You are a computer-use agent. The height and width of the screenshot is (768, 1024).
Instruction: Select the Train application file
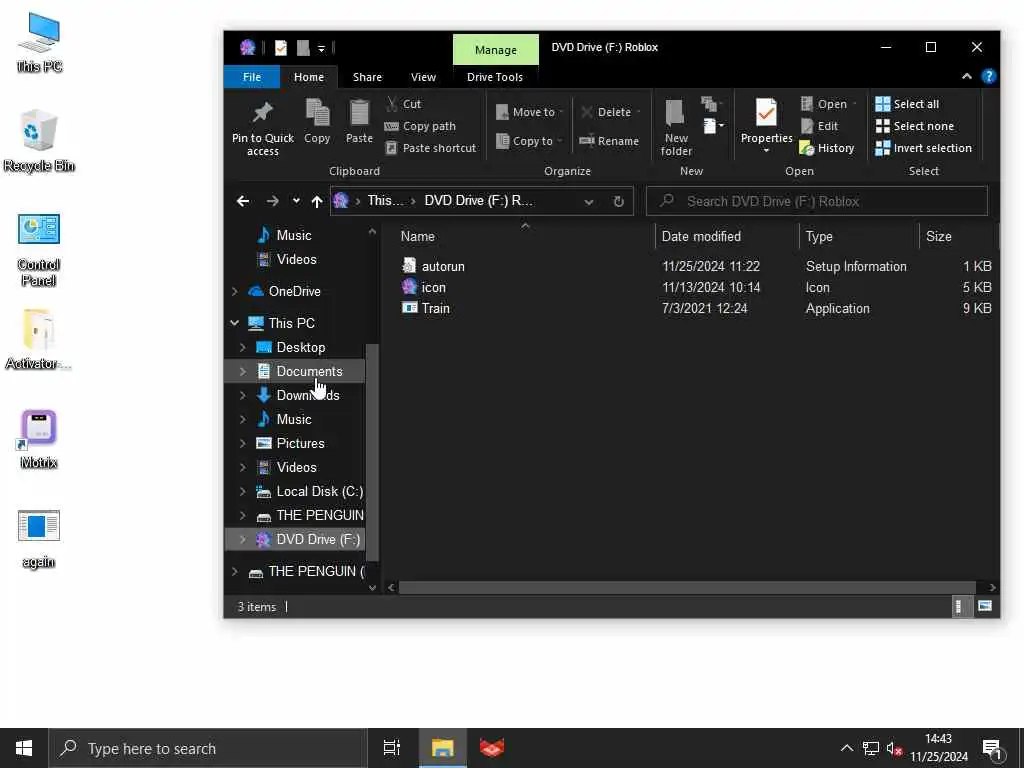tap(696, 308)
